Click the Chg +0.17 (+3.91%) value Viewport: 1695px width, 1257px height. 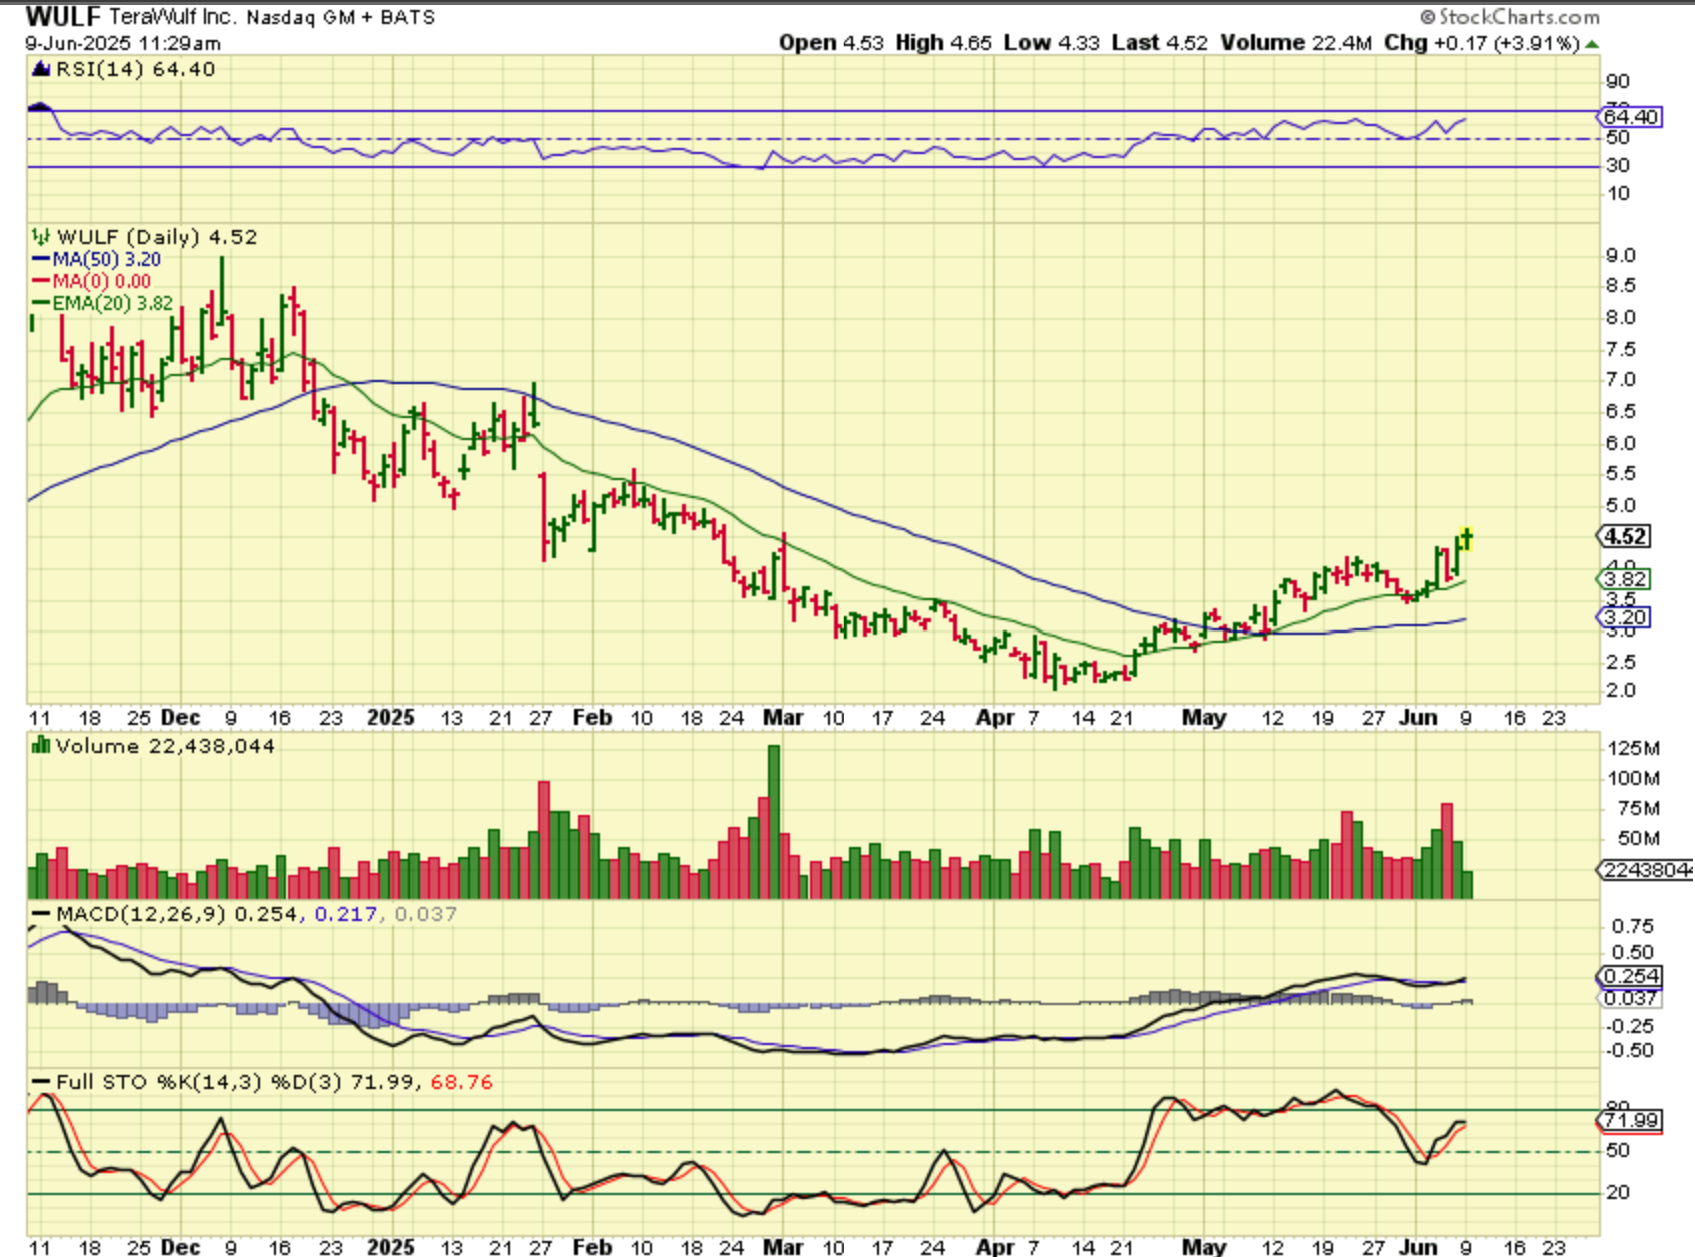point(1482,43)
